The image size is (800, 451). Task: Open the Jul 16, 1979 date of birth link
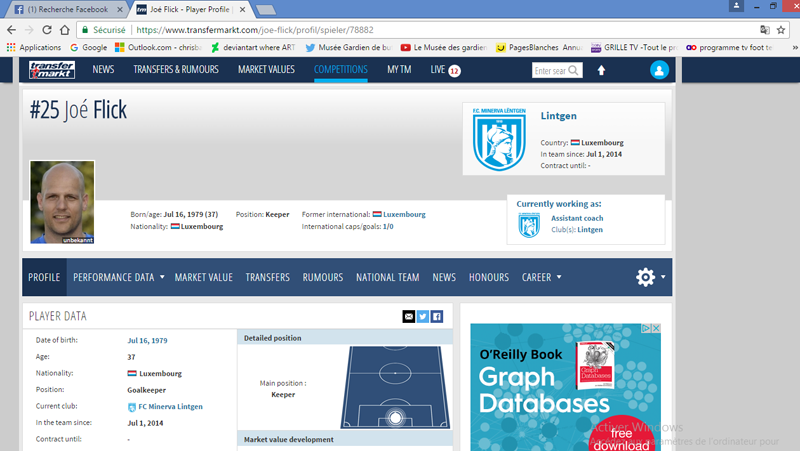coord(147,340)
